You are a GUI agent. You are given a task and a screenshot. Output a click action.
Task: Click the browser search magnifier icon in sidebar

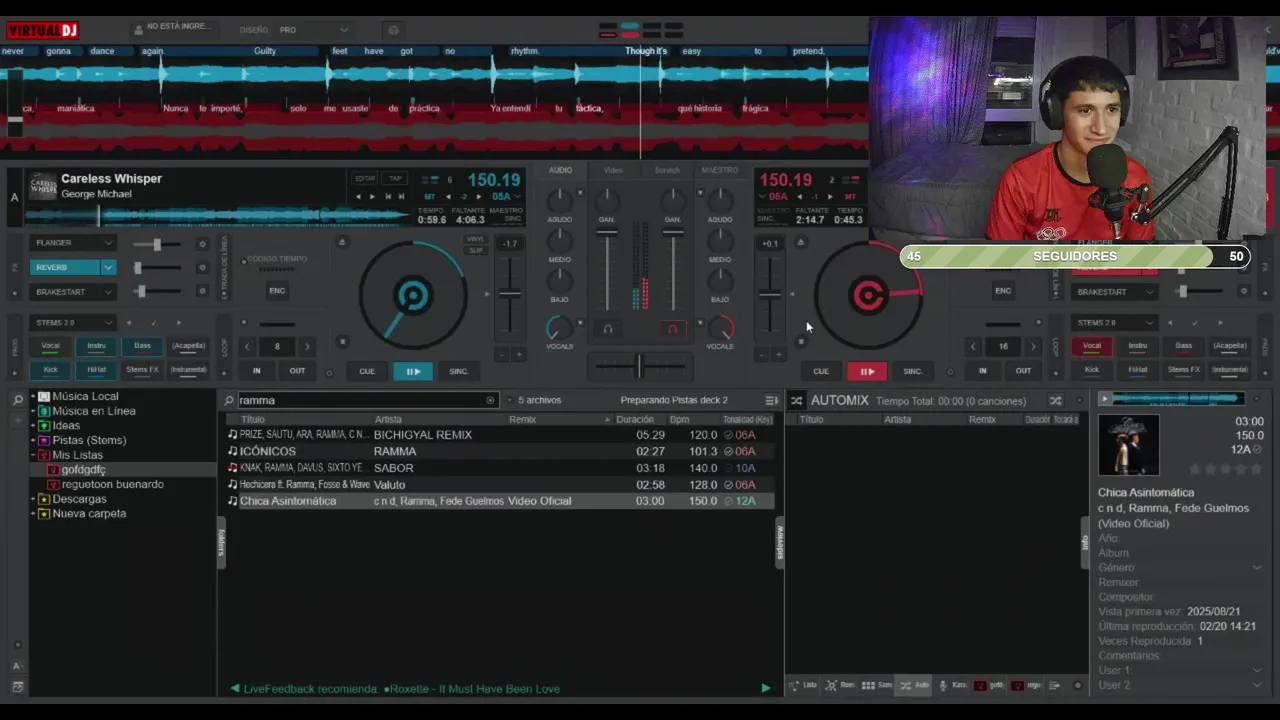click(x=18, y=399)
